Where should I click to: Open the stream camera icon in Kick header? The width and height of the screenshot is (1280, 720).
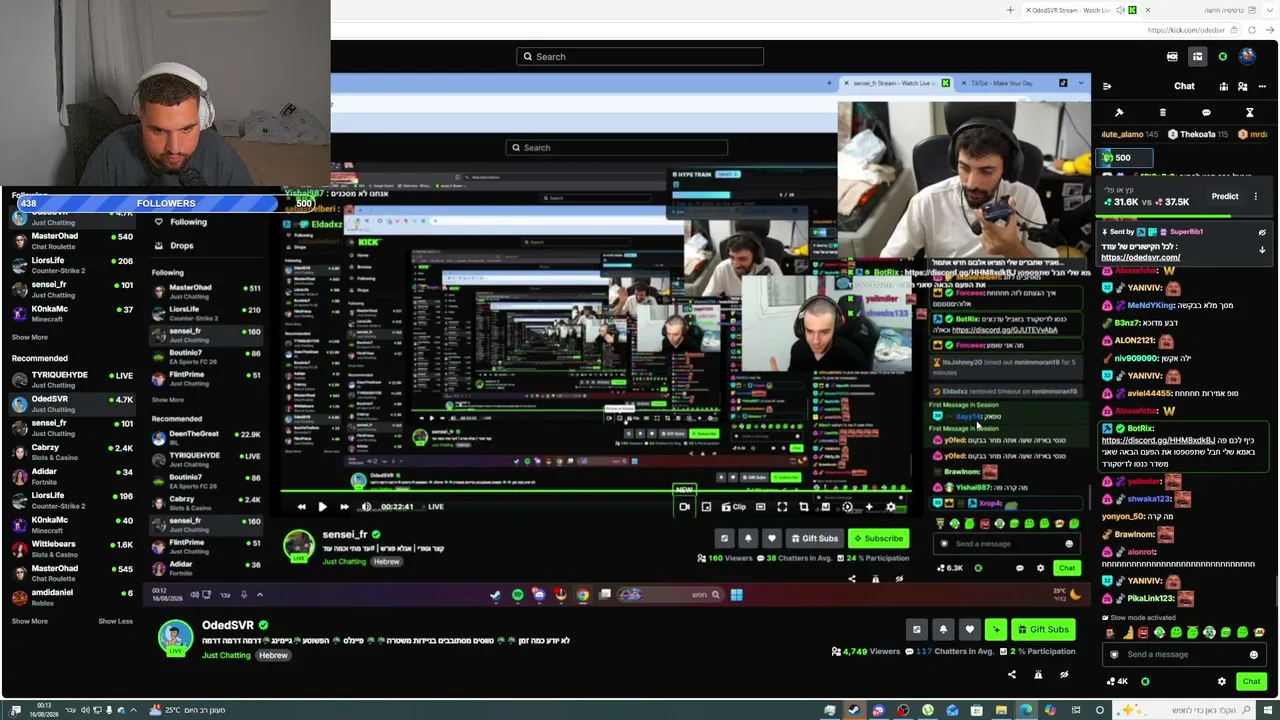pos(1172,57)
